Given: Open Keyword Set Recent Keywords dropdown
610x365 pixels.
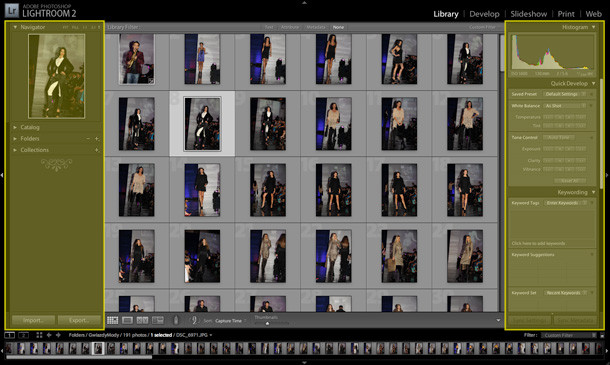Looking at the screenshot, I should tap(566, 293).
